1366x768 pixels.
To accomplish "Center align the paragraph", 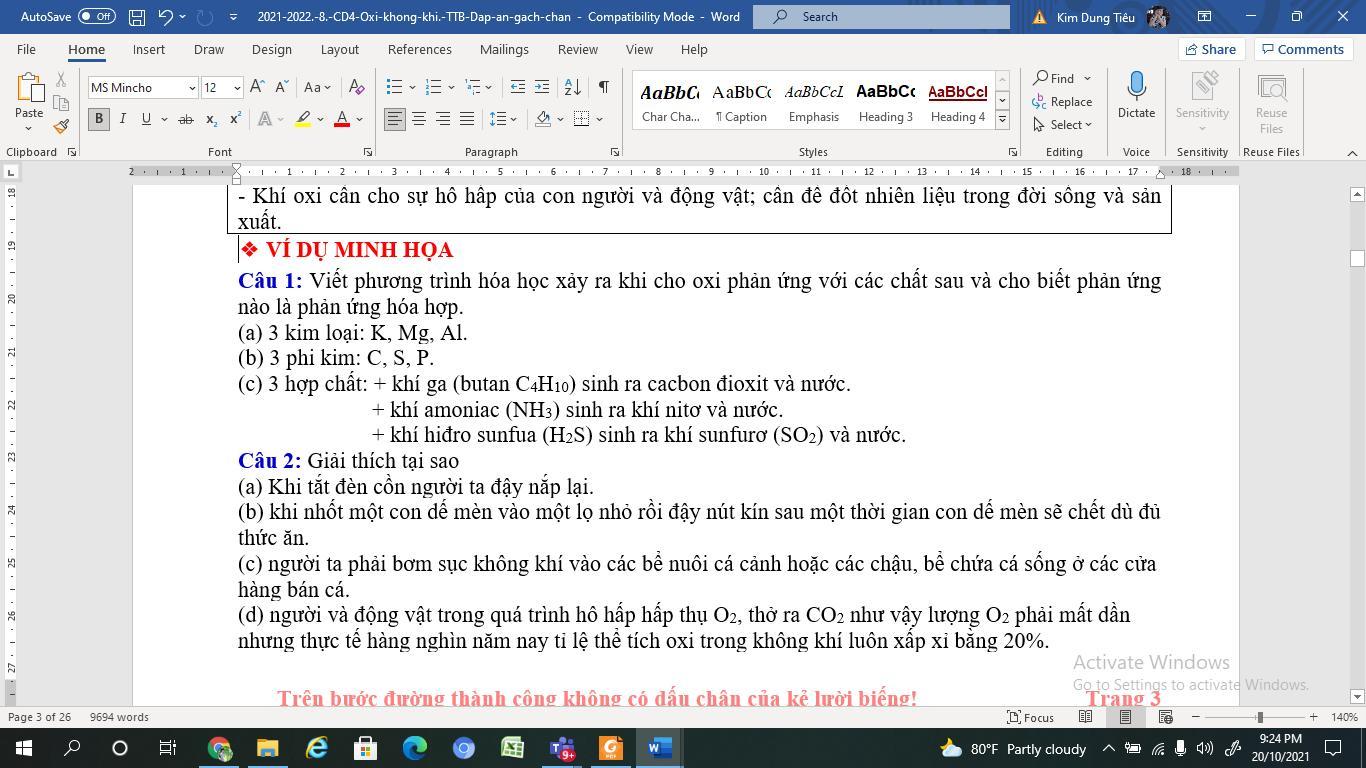I will [x=419, y=119].
